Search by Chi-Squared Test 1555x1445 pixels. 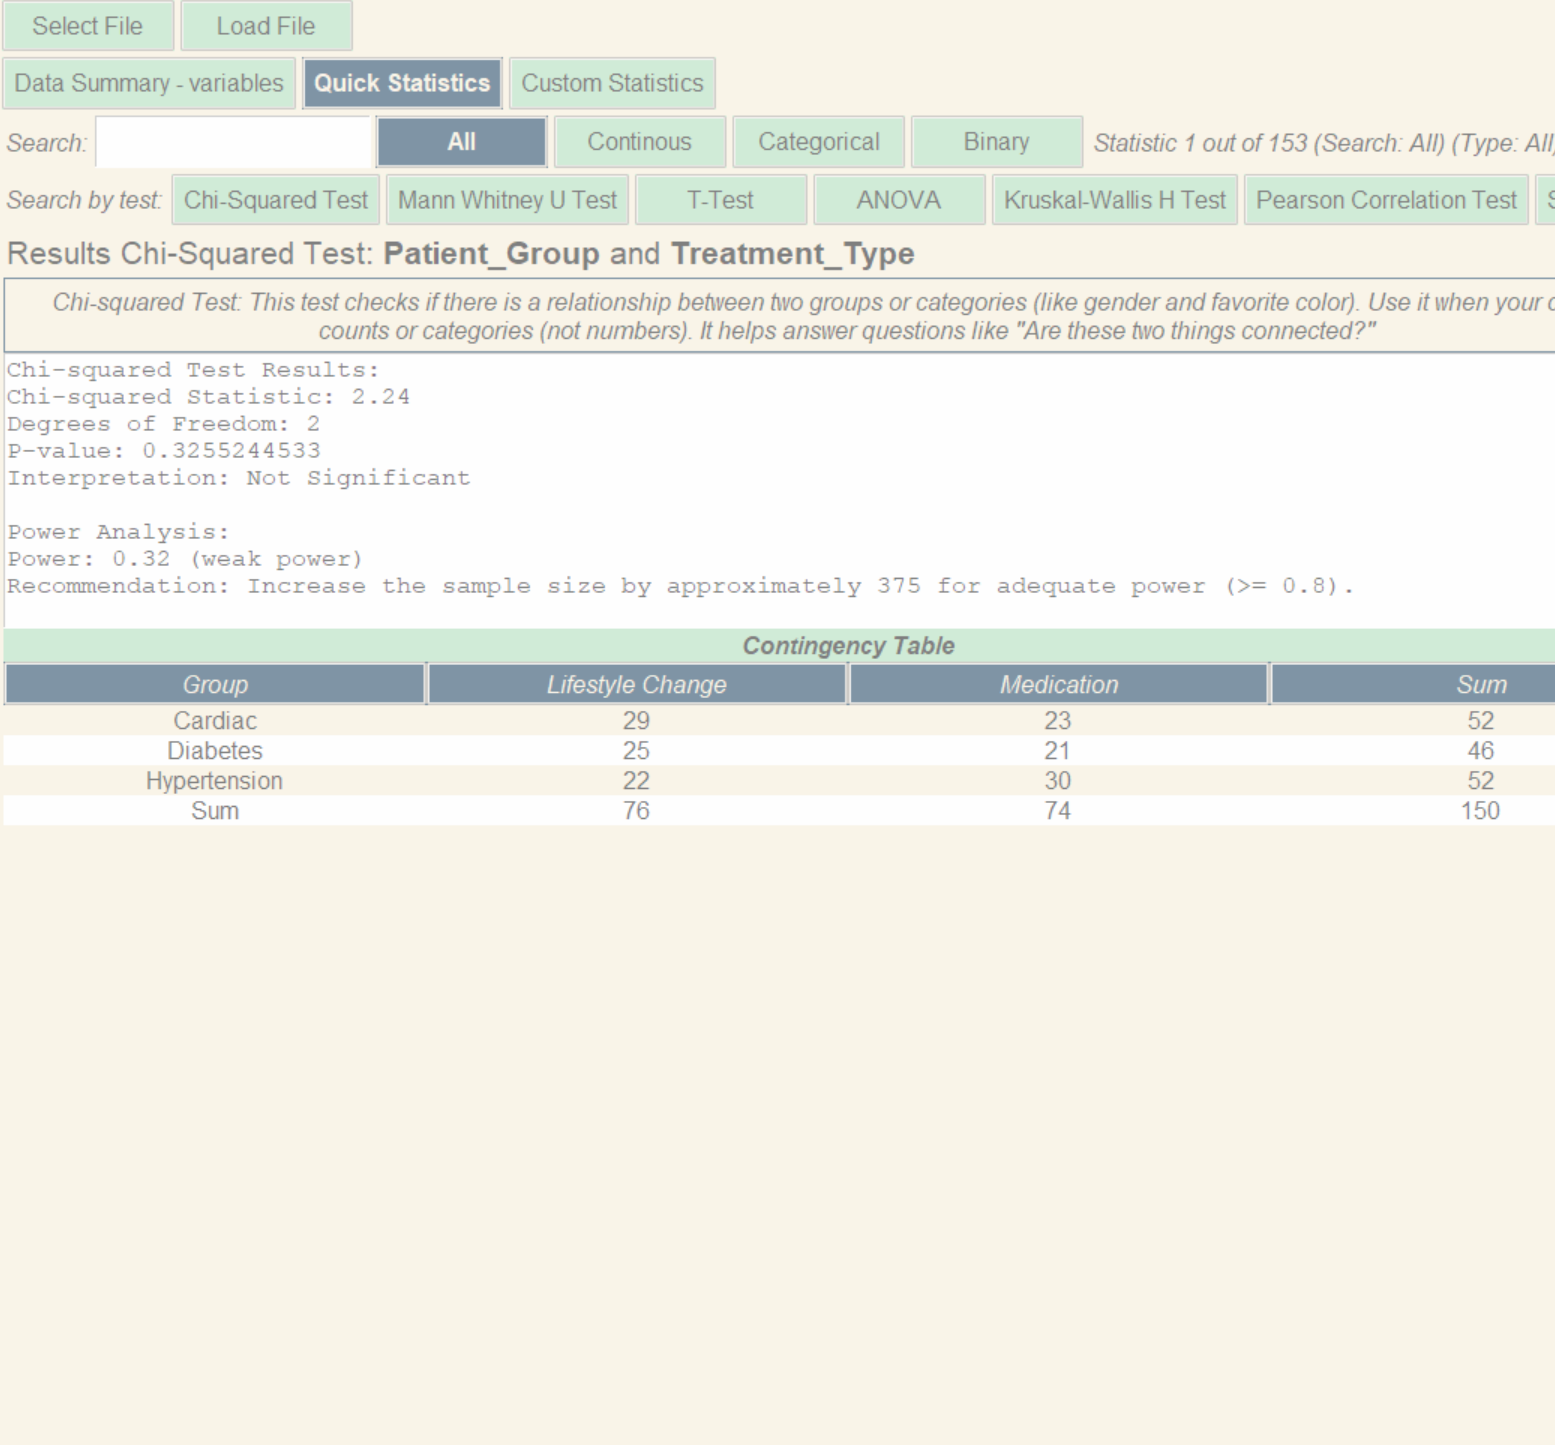click(x=276, y=200)
